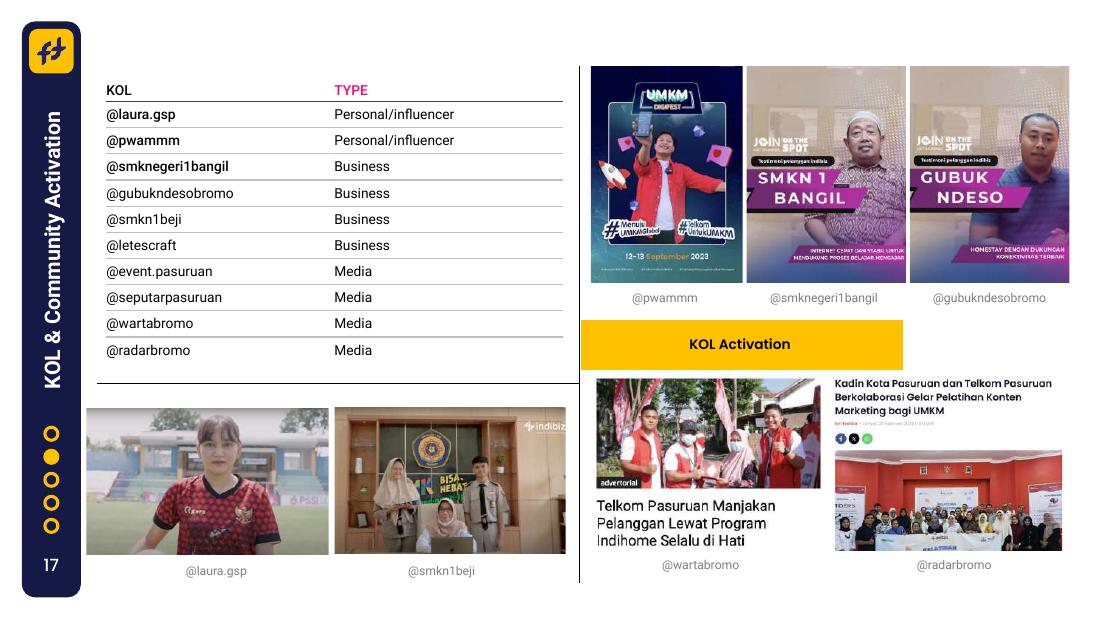Select @gubukndesobromo in the KOL table
Screen dimensions: 1100x619
[170, 193]
